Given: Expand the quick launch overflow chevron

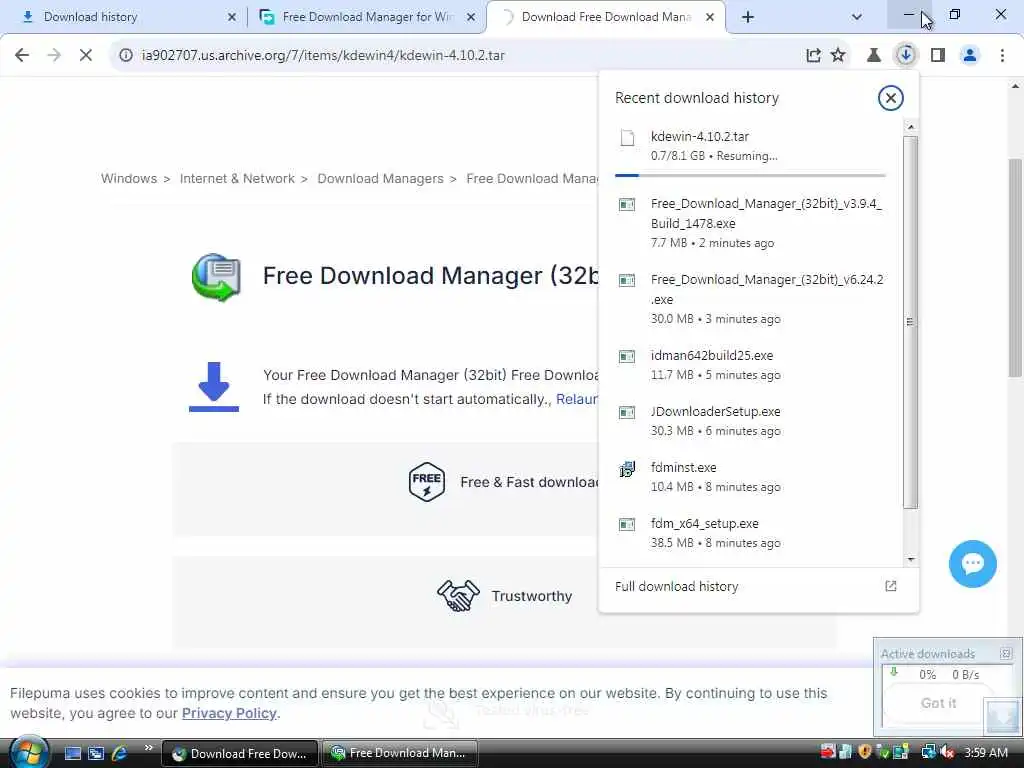Looking at the screenshot, I should [x=148, y=748].
